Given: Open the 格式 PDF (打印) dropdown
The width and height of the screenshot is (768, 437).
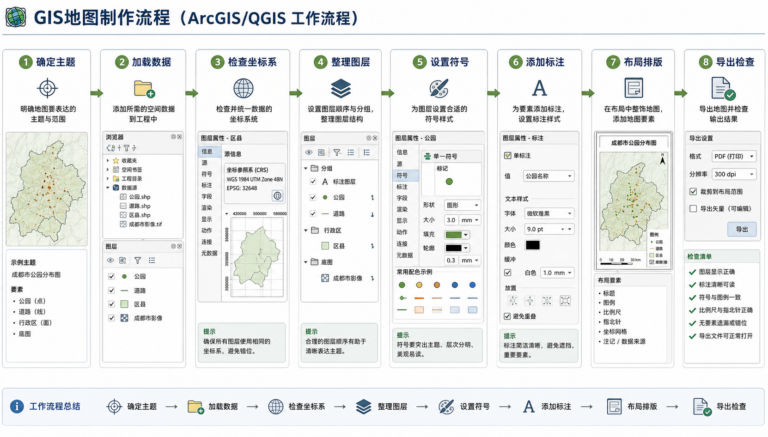Looking at the screenshot, I should [733, 156].
